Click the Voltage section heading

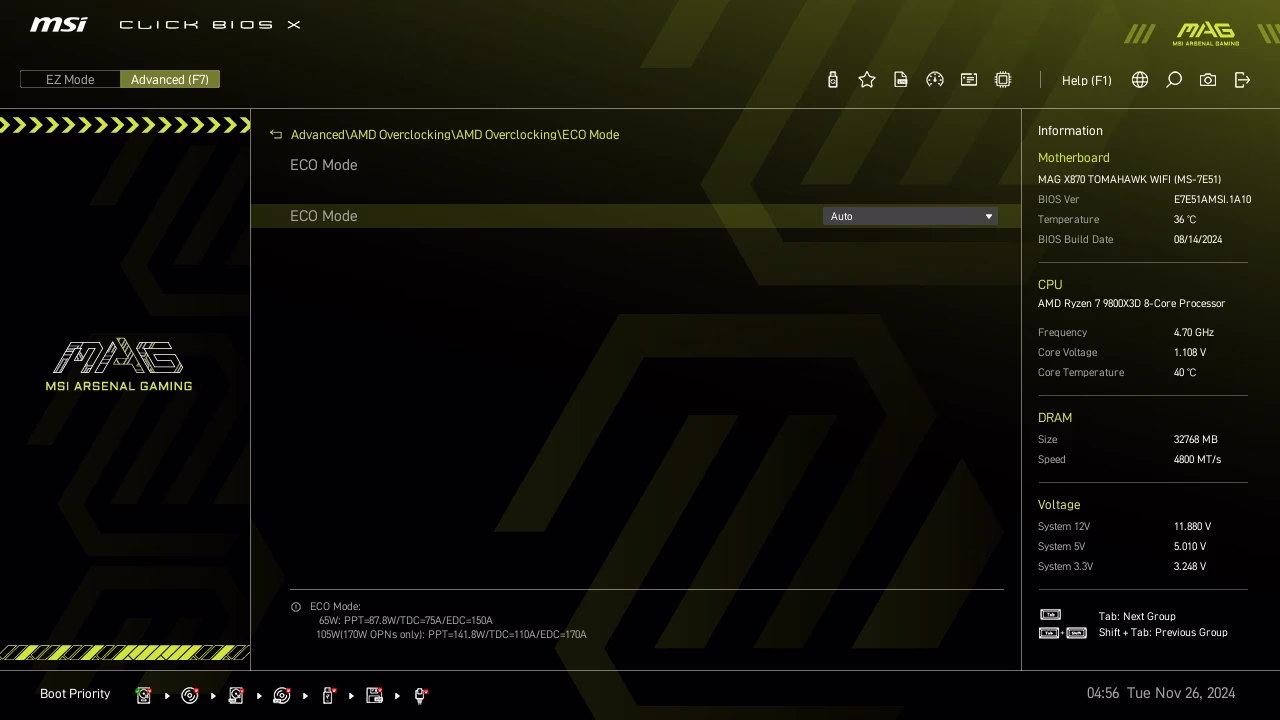coord(1058,505)
